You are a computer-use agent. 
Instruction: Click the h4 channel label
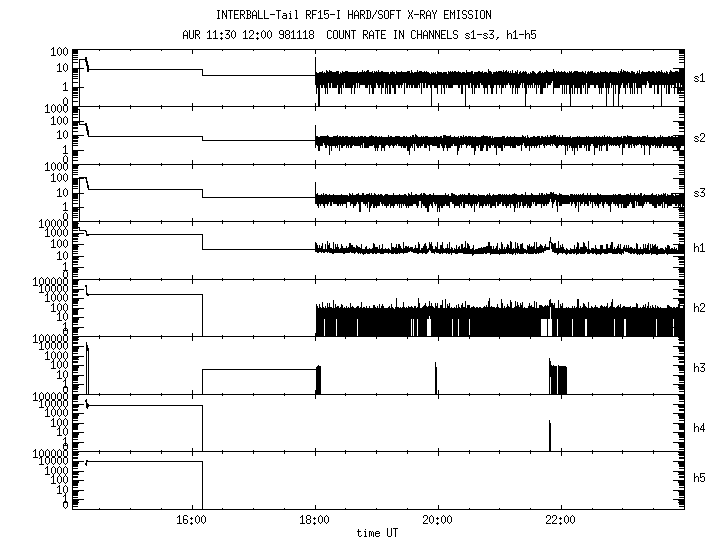coord(699,428)
